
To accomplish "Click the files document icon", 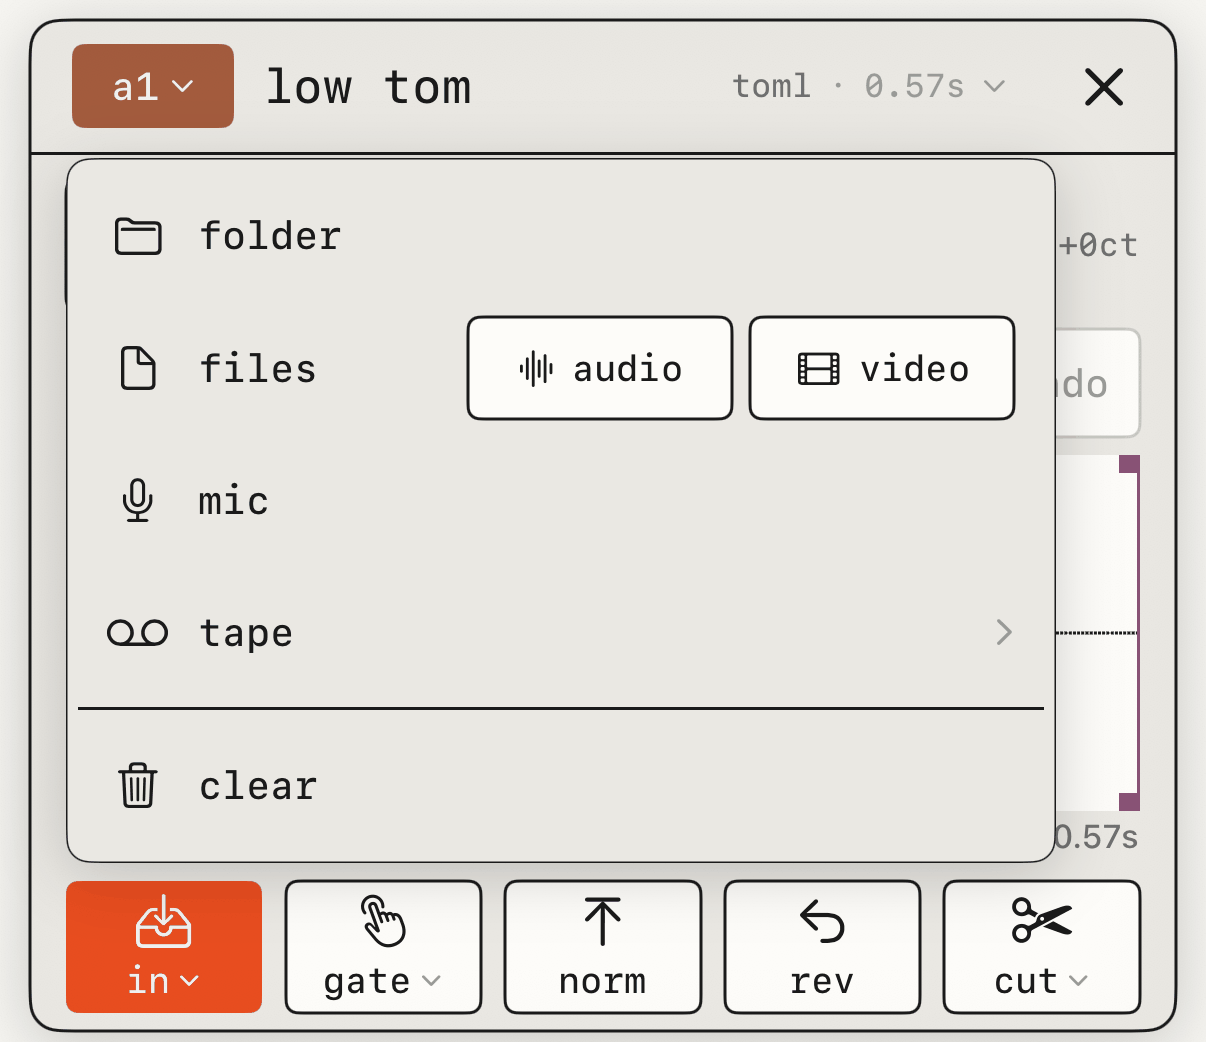I will pyautogui.click(x=138, y=368).
